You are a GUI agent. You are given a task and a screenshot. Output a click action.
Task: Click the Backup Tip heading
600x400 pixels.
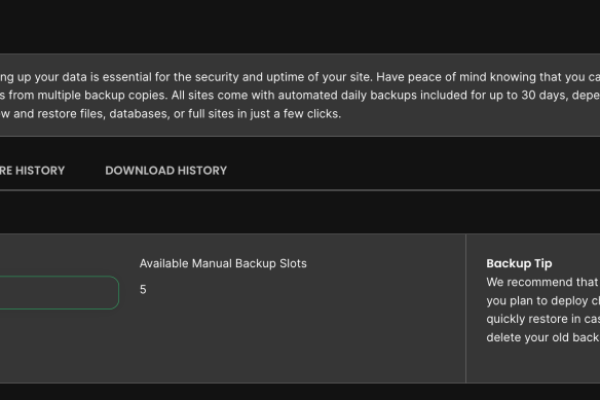(519, 264)
